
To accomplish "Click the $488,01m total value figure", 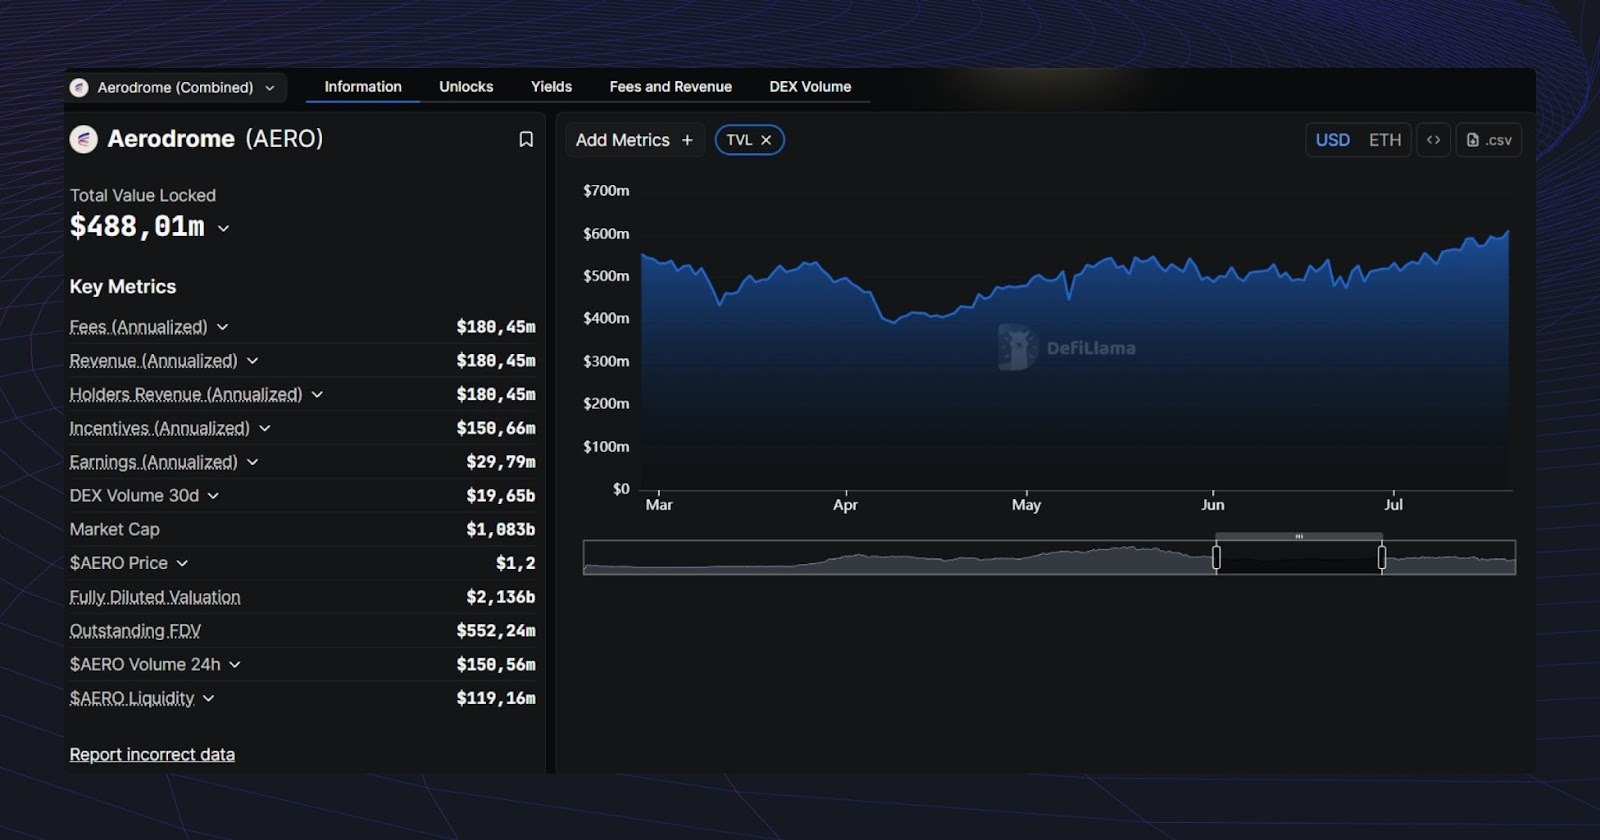I will 137,227.
